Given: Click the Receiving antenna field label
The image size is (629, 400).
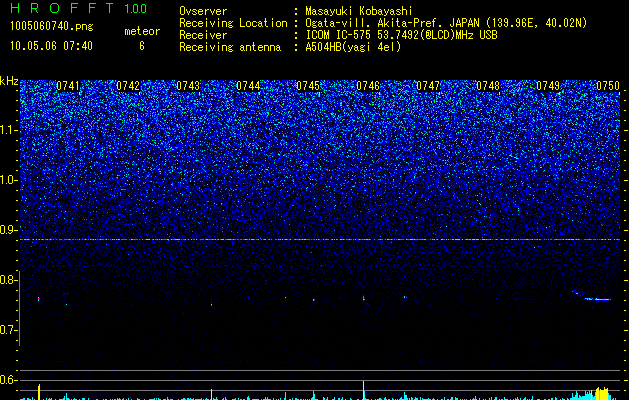Looking at the screenshot, I should click(x=230, y=47).
